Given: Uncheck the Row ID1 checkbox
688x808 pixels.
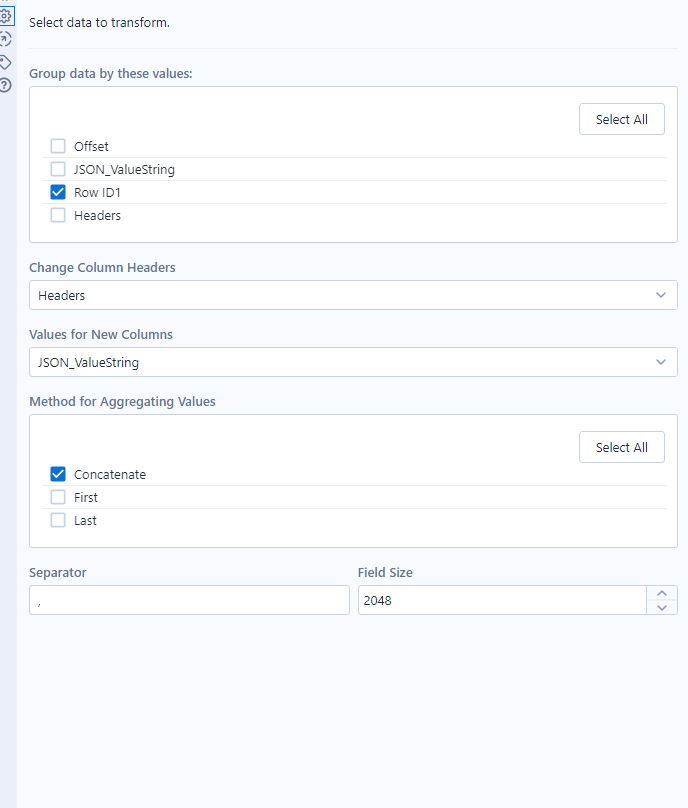Looking at the screenshot, I should [58, 192].
